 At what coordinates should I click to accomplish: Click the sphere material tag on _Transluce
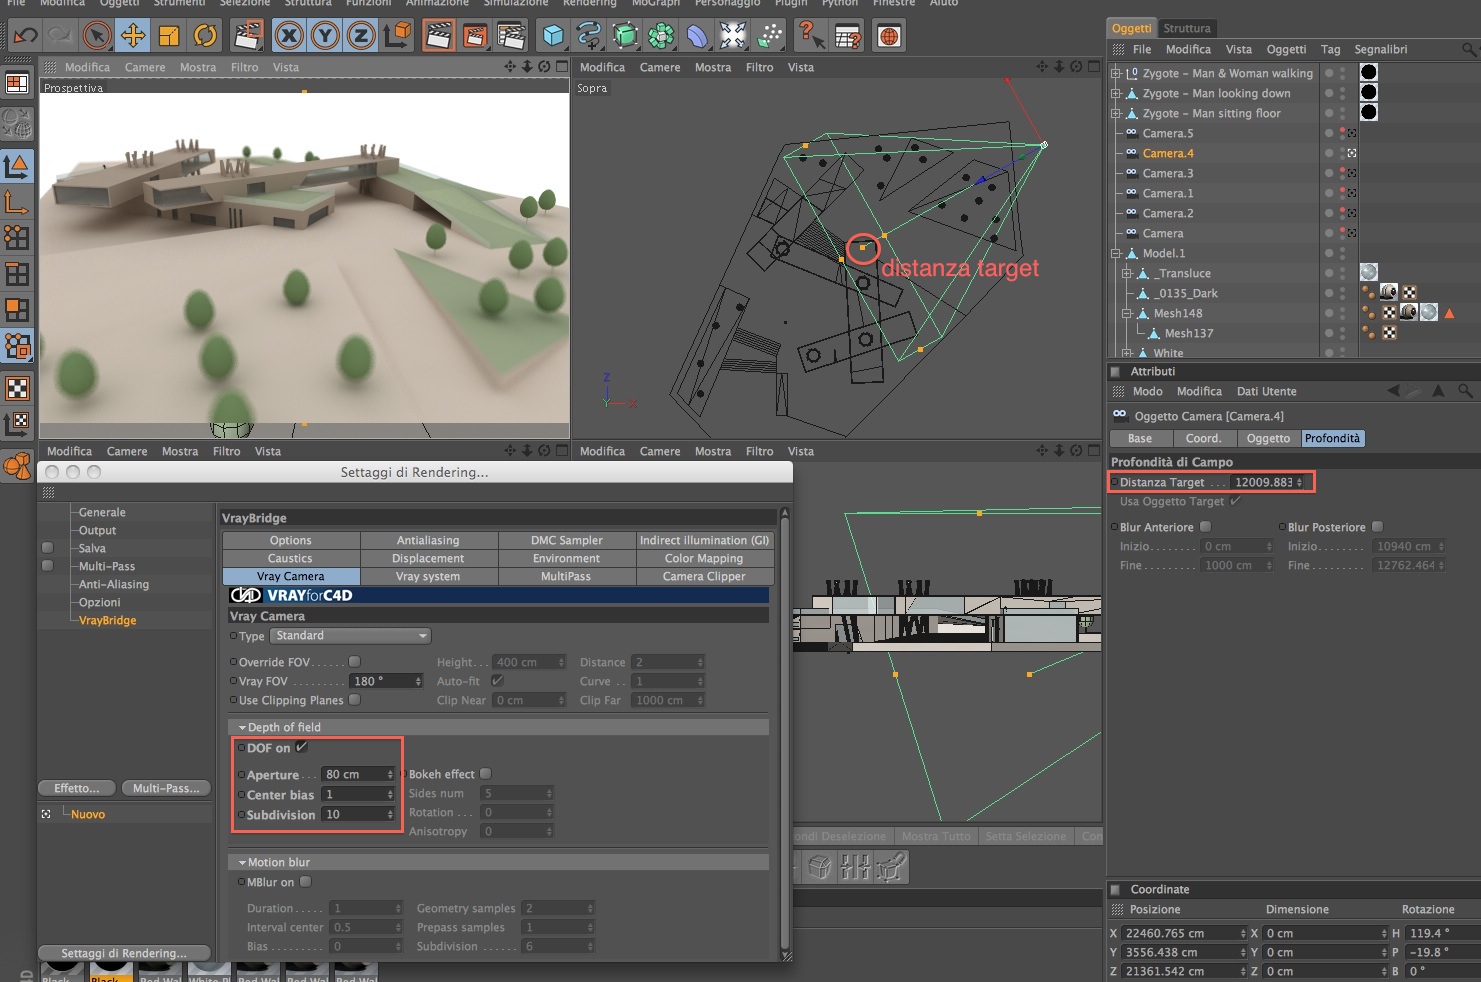pos(1369,272)
